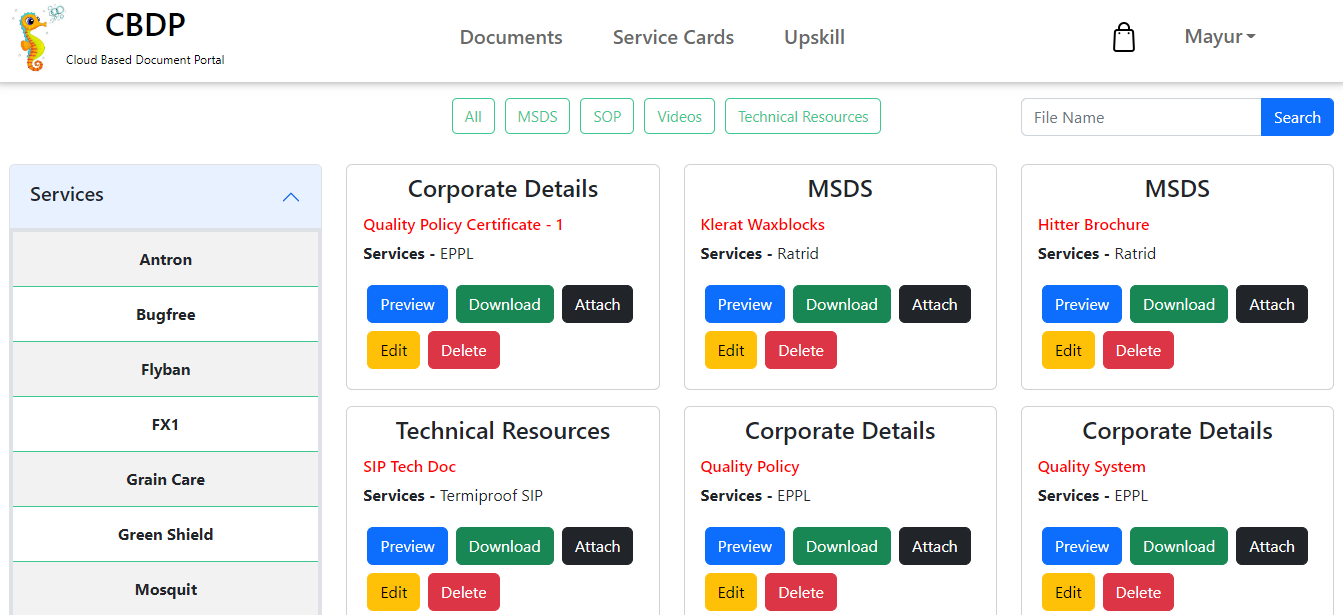Open the Service Cards page
This screenshot has height=615, width=1343.
[x=673, y=38]
